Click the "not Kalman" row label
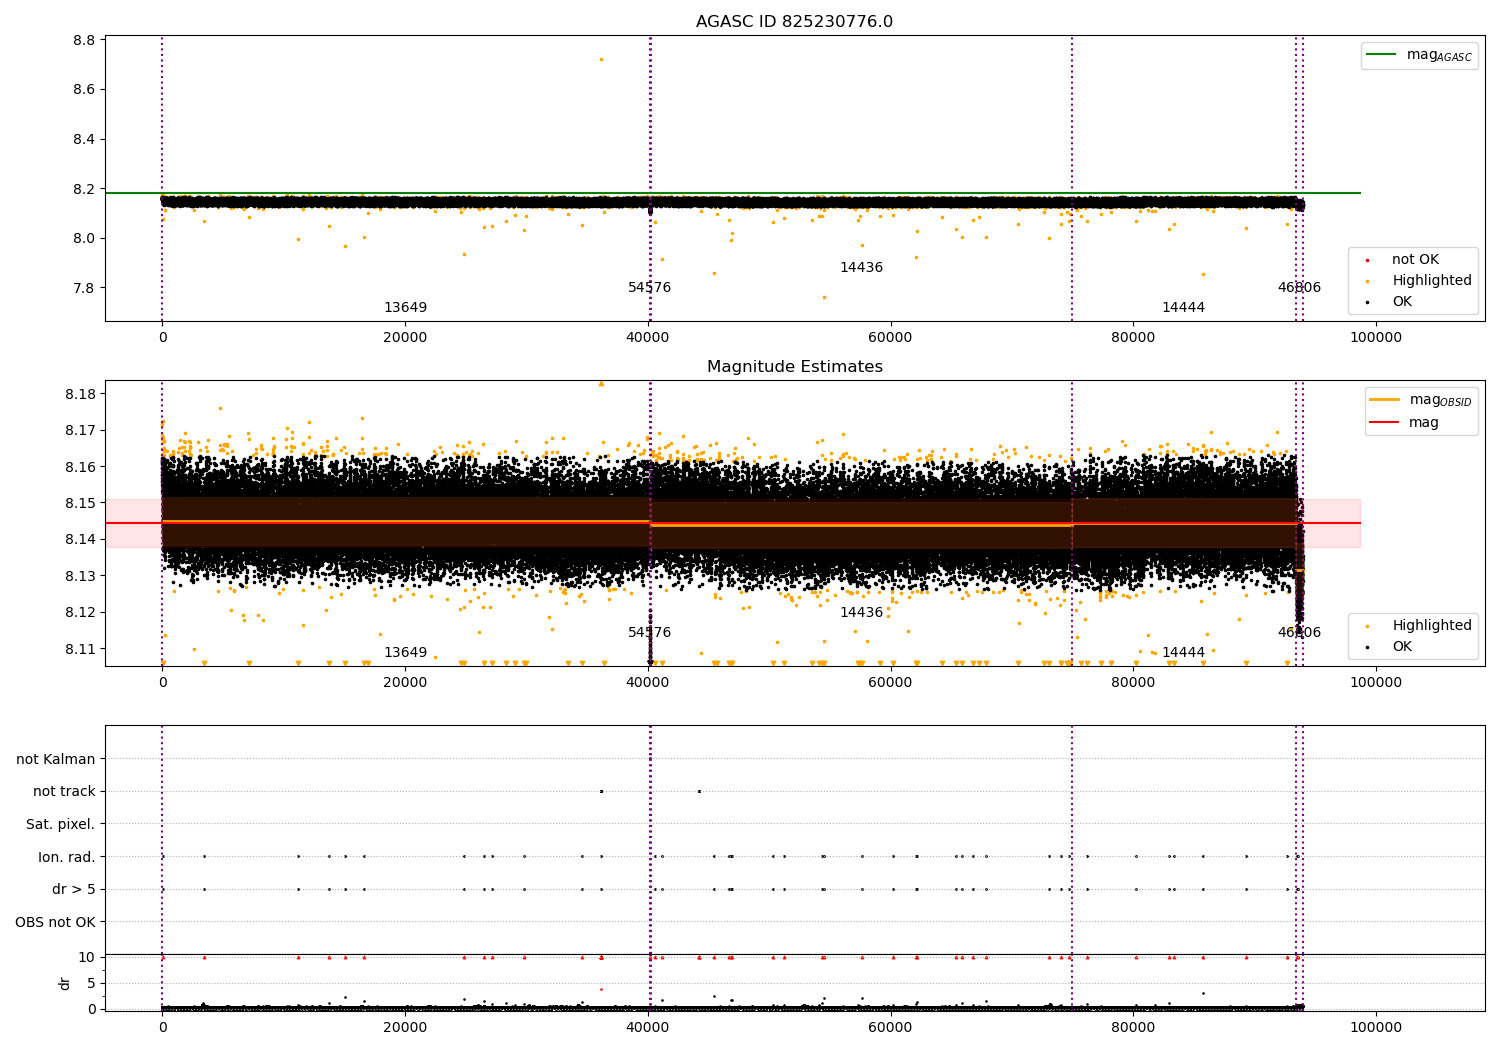Screen dimensions: 1500x1050 tap(56, 759)
